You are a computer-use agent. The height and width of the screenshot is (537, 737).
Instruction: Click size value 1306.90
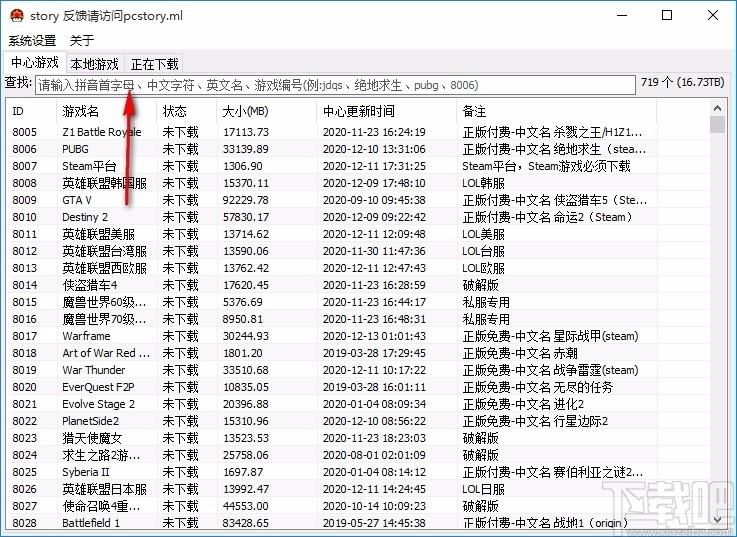click(243, 166)
